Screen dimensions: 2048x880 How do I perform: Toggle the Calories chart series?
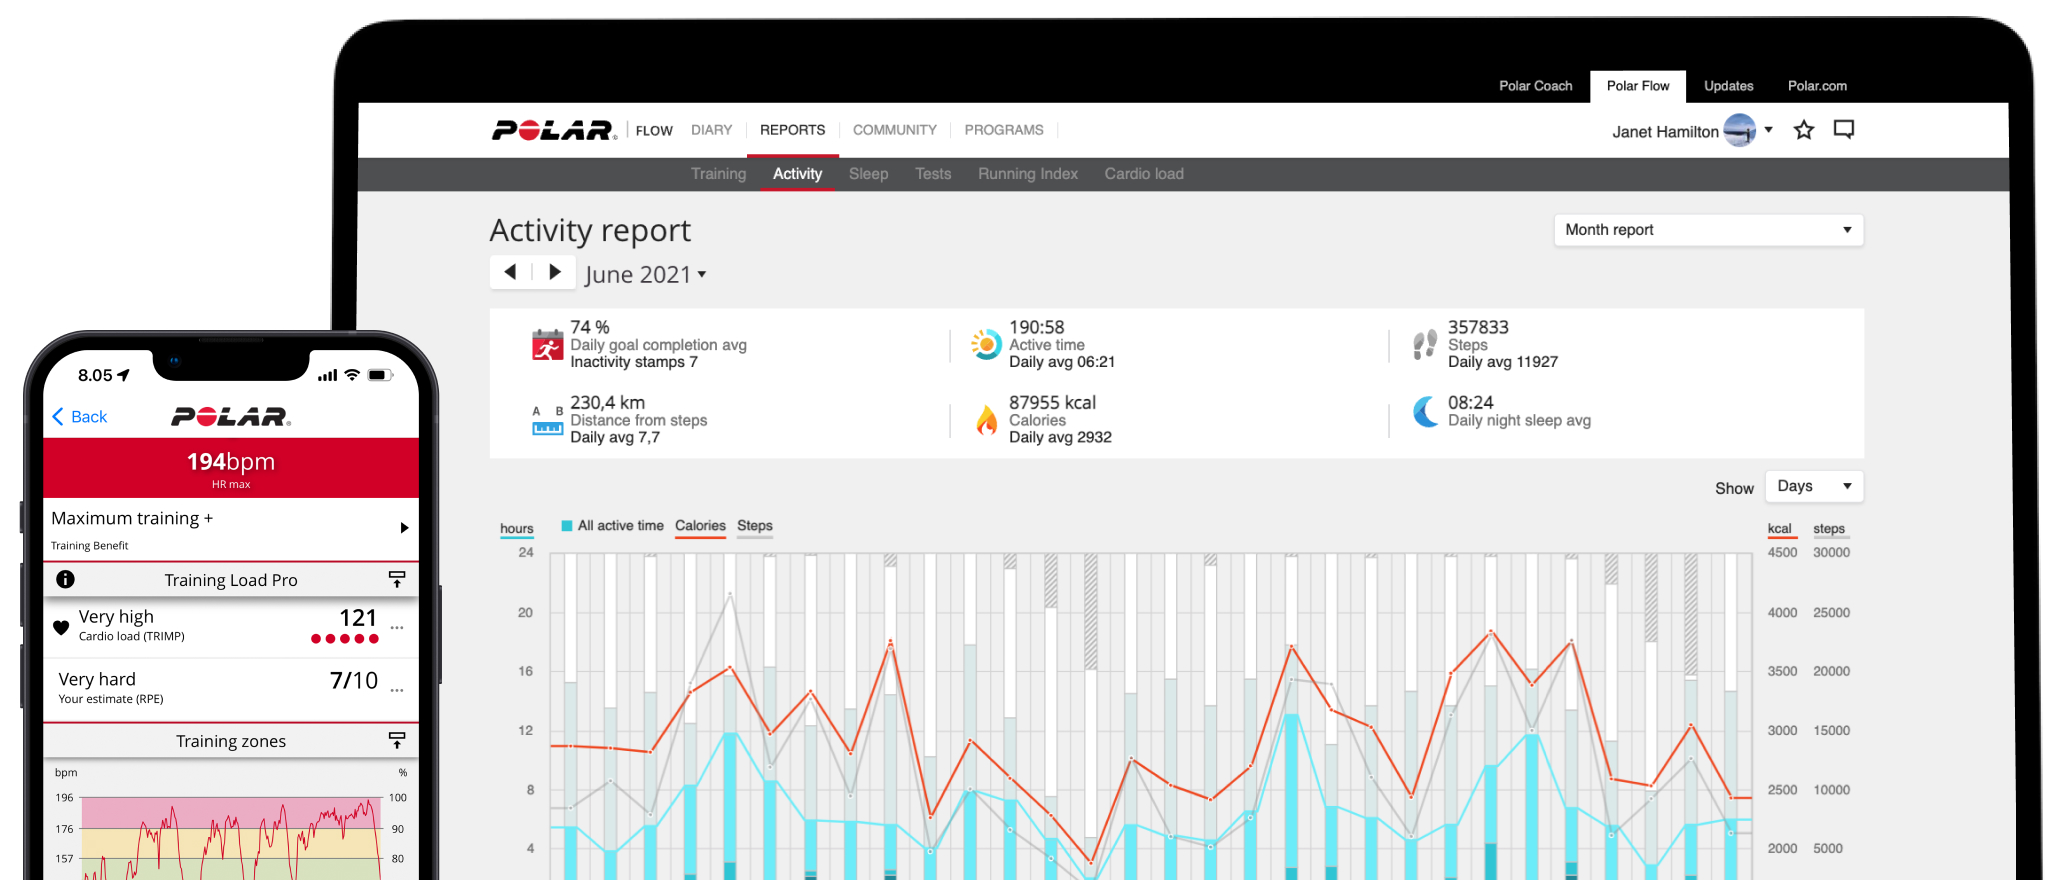(700, 526)
